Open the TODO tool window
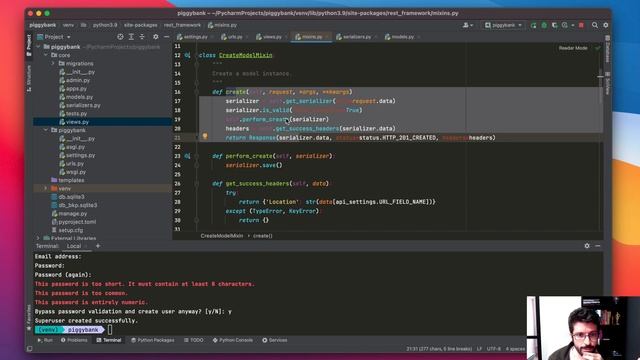The height and width of the screenshot is (360, 640). (193, 340)
